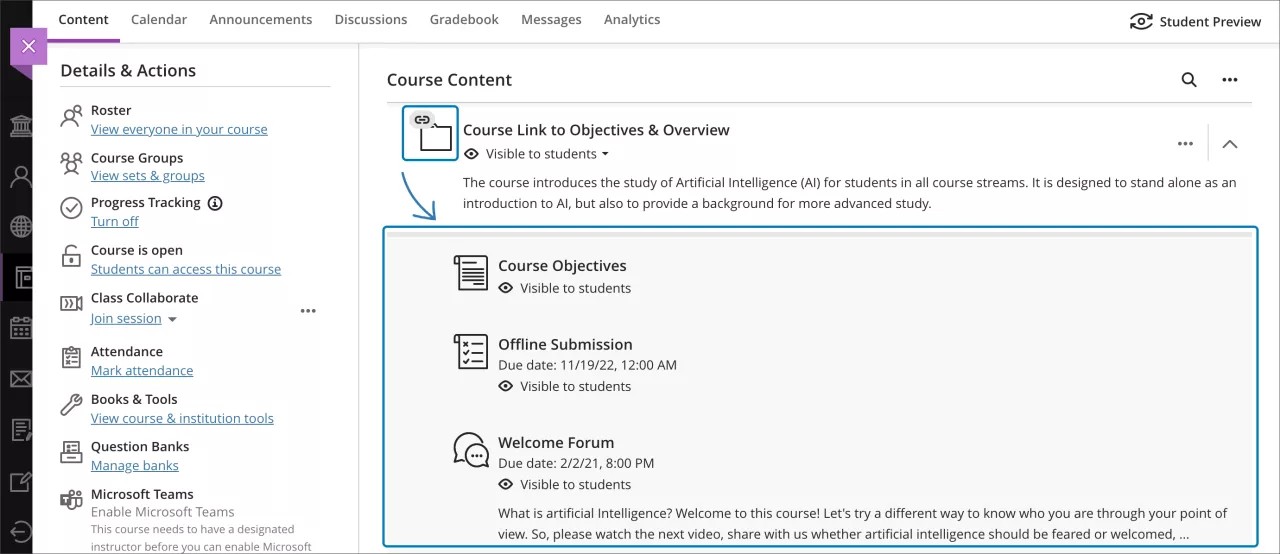1280x554 pixels.
Task: Switch to the Gradebook tab
Action: coord(464,20)
